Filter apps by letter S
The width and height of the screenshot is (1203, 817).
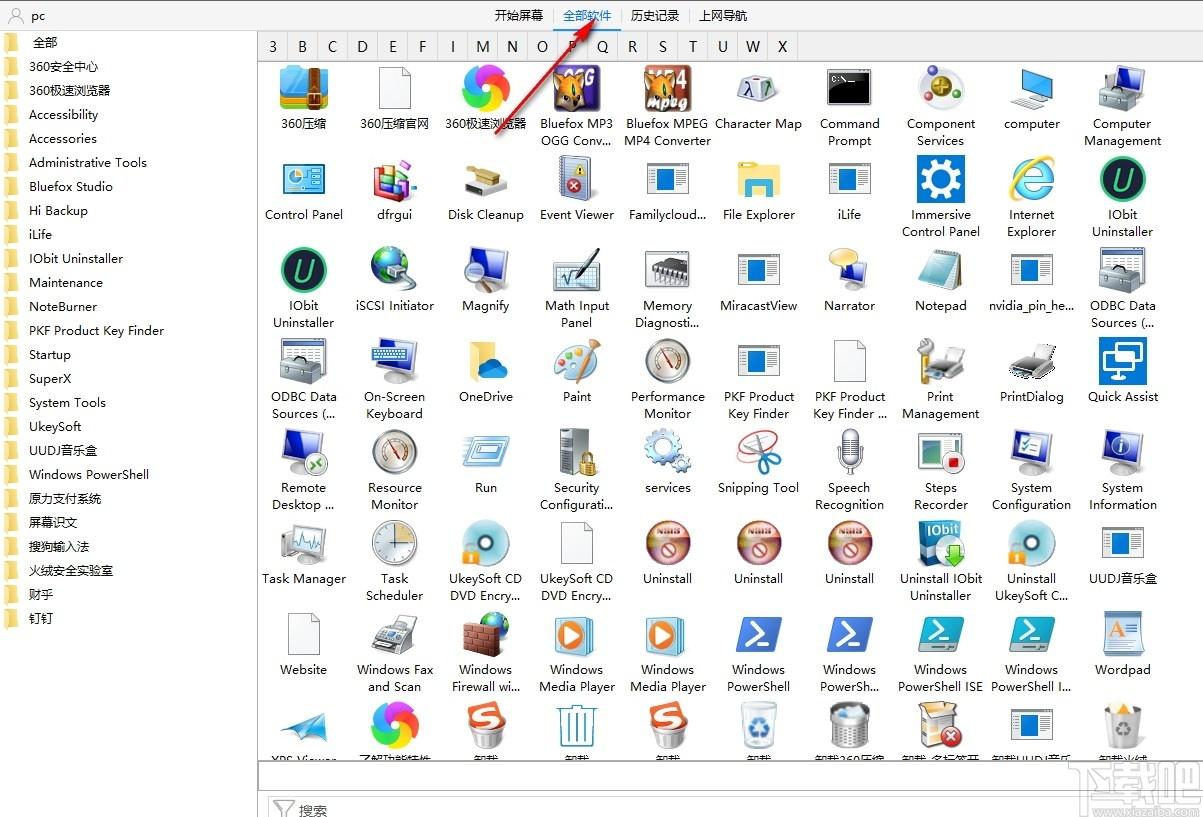(x=662, y=46)
